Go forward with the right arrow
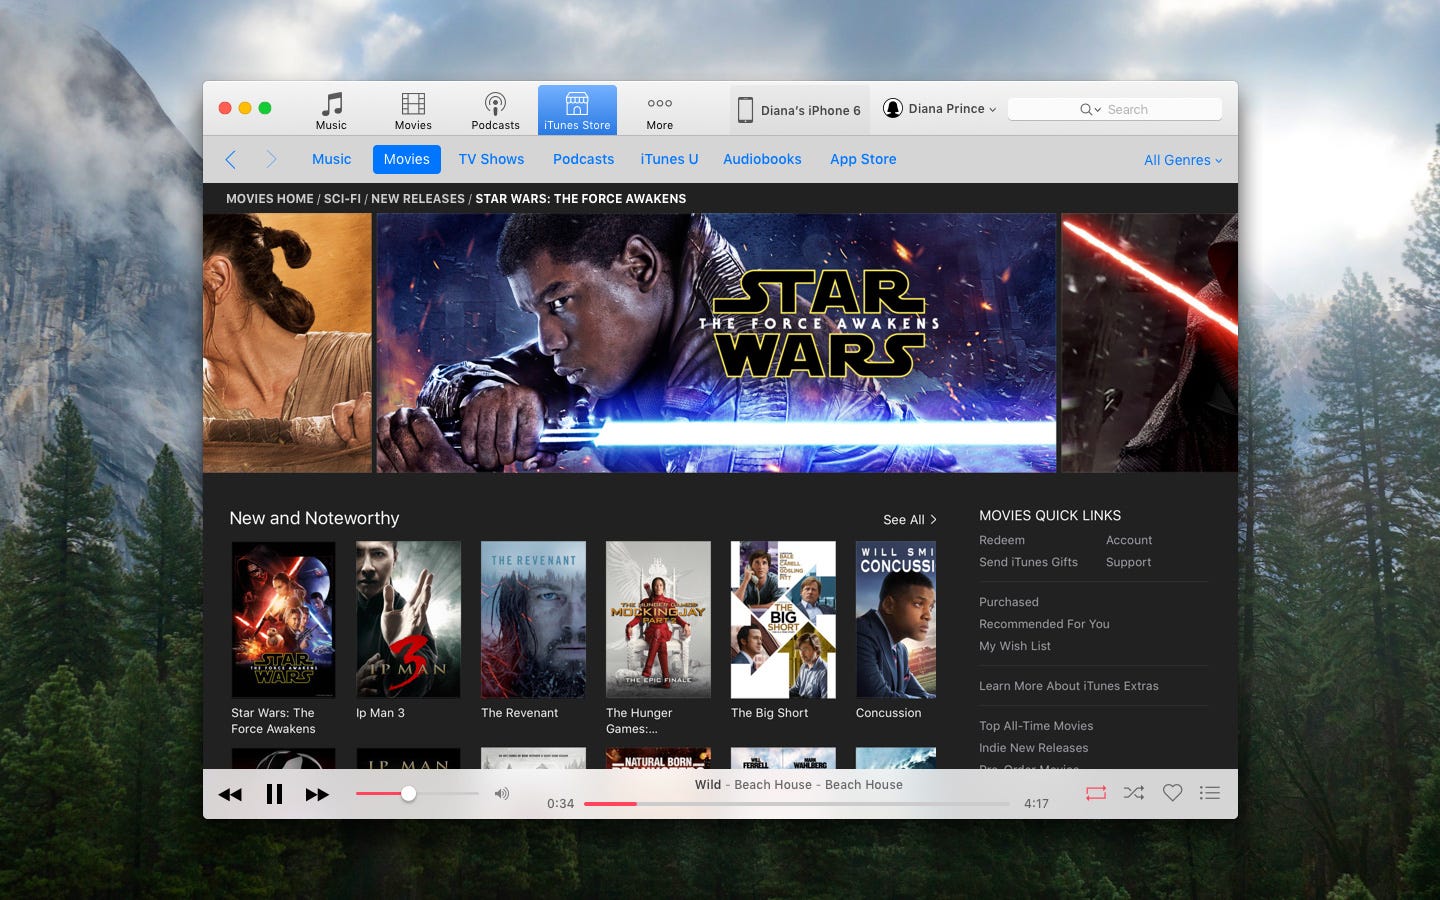 pyautogui.click(x=271, y=159)
